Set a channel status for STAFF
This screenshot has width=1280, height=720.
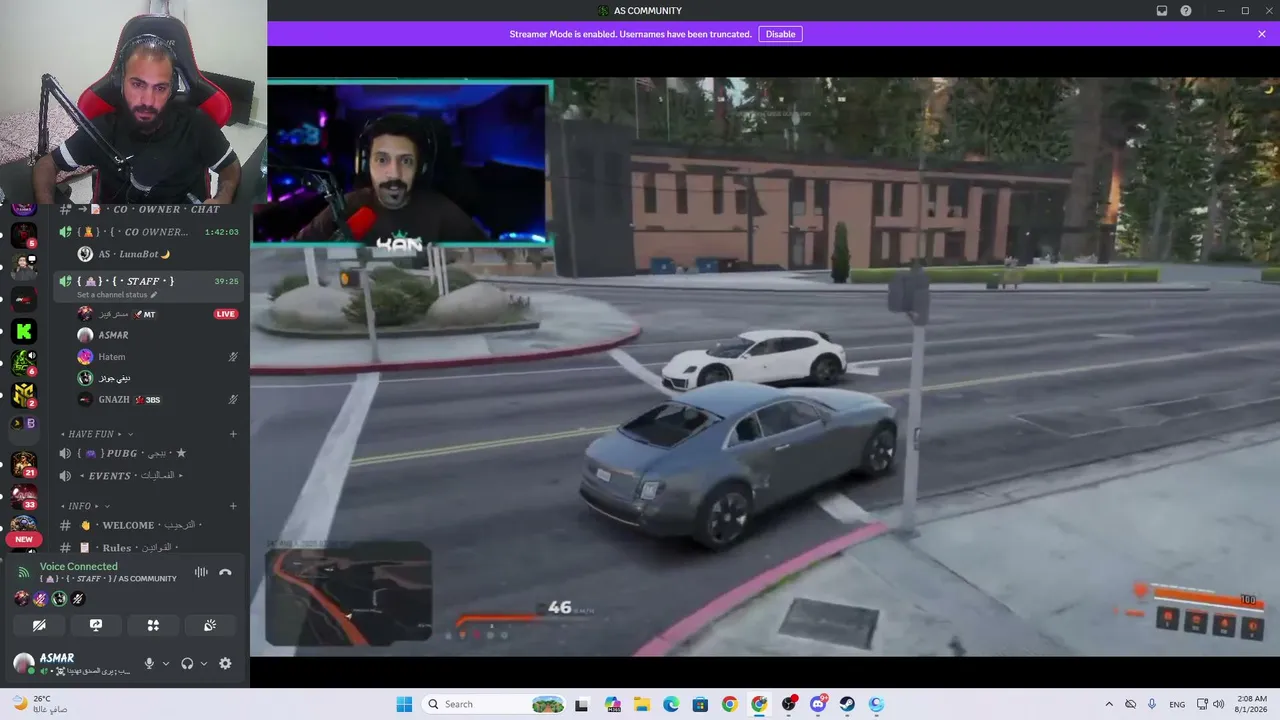tap(117, 295)
